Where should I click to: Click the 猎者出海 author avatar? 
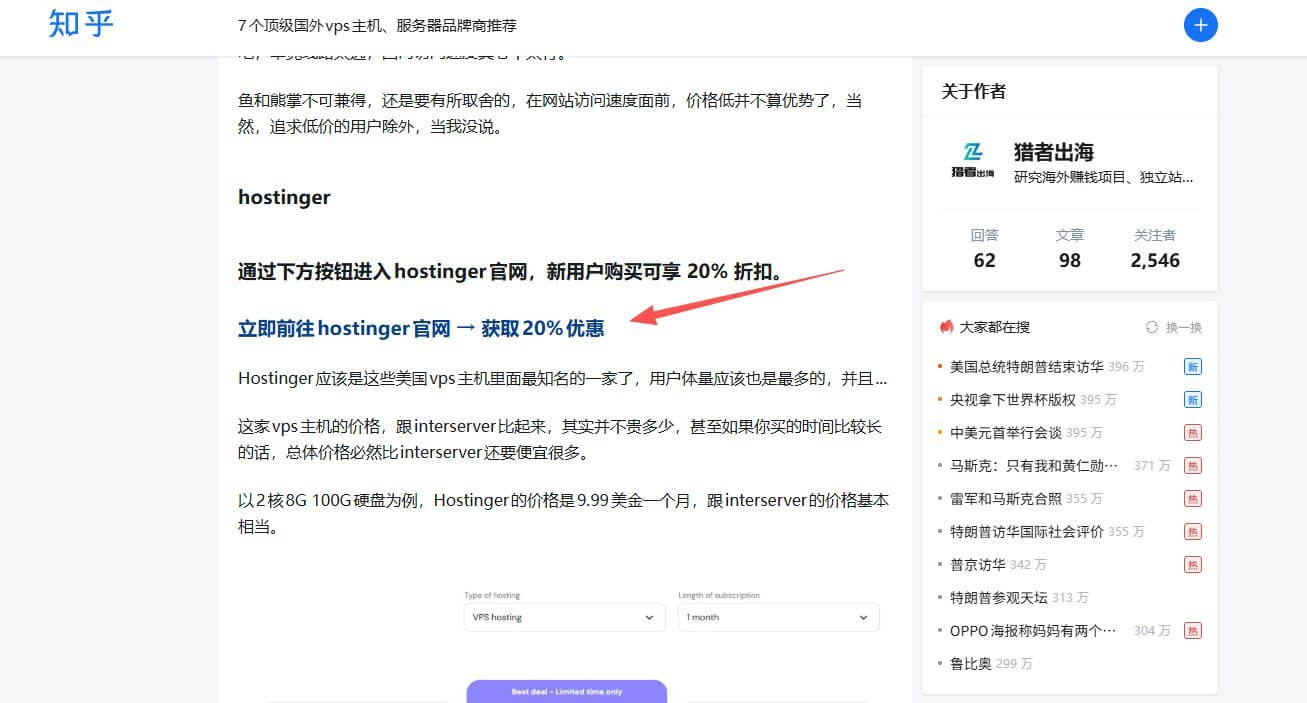(972, 160)
